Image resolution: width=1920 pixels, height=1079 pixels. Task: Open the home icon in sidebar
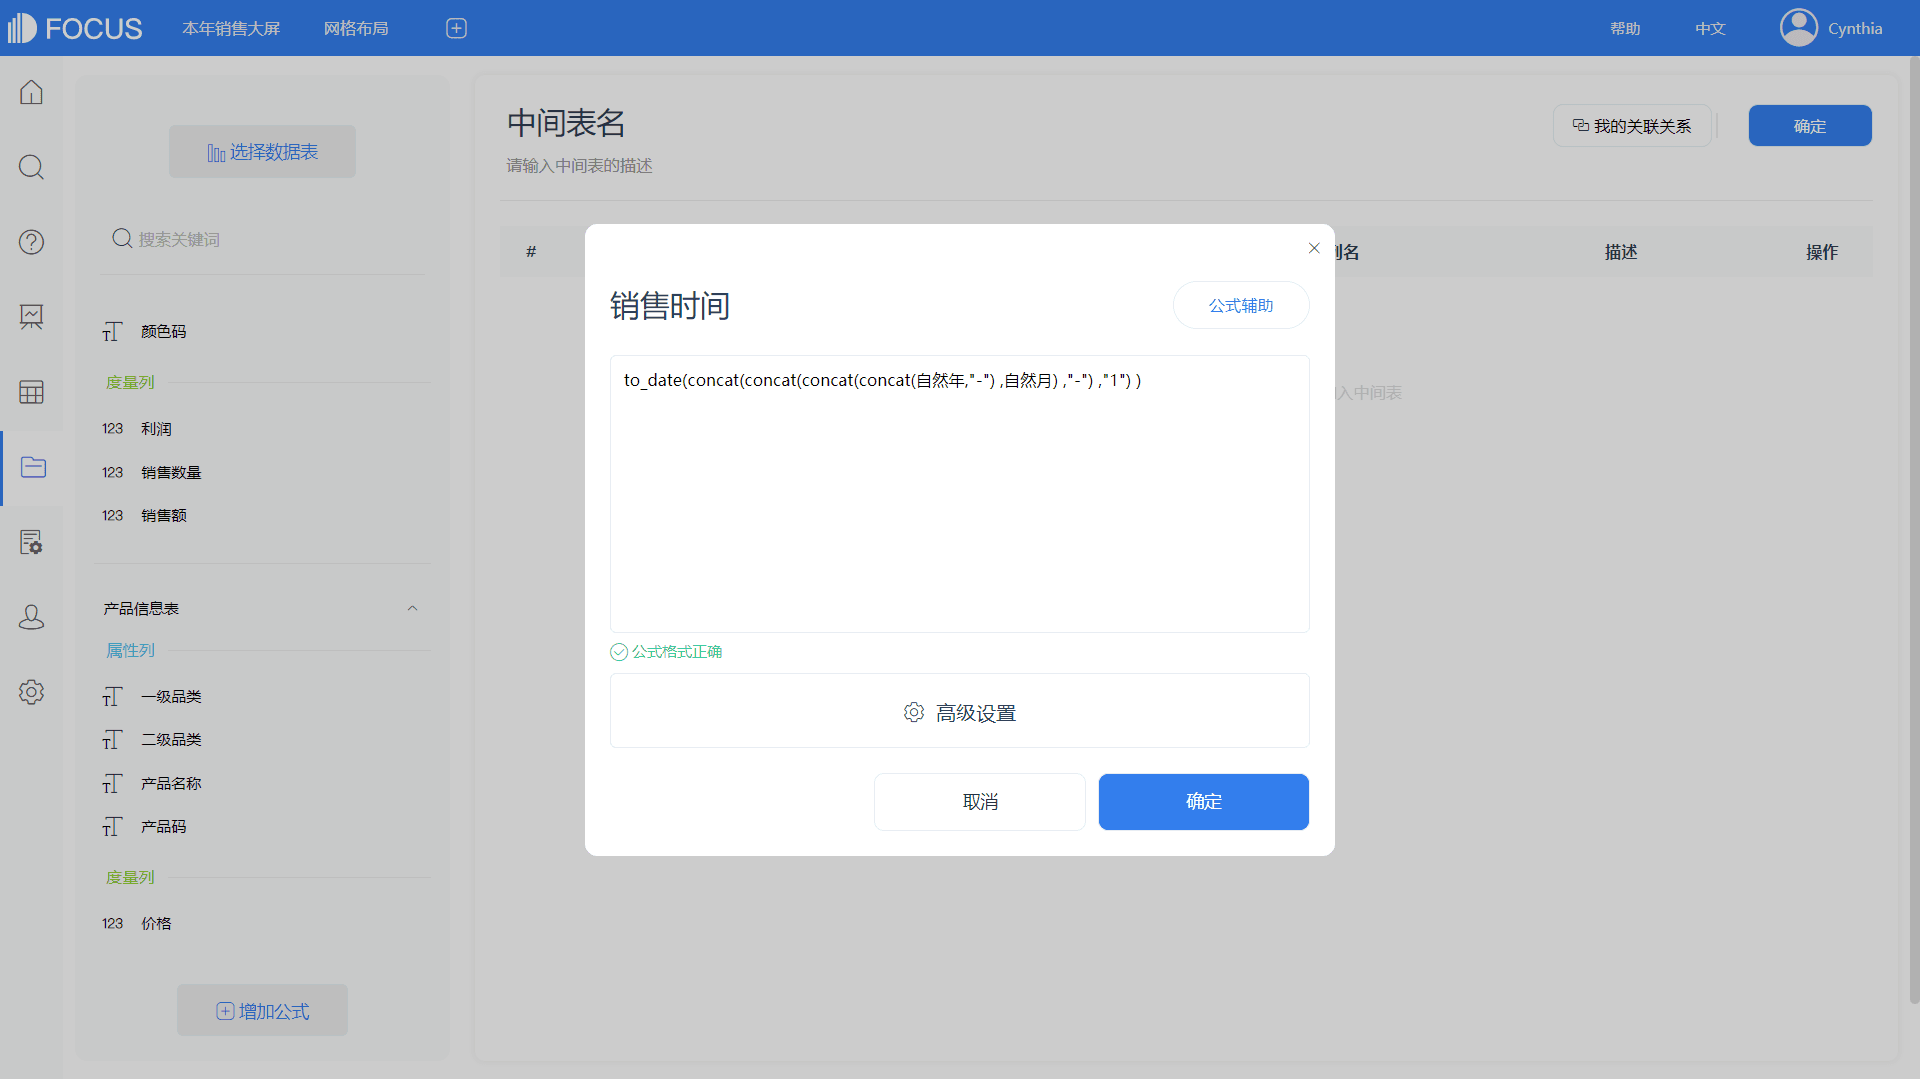(31, 92)
